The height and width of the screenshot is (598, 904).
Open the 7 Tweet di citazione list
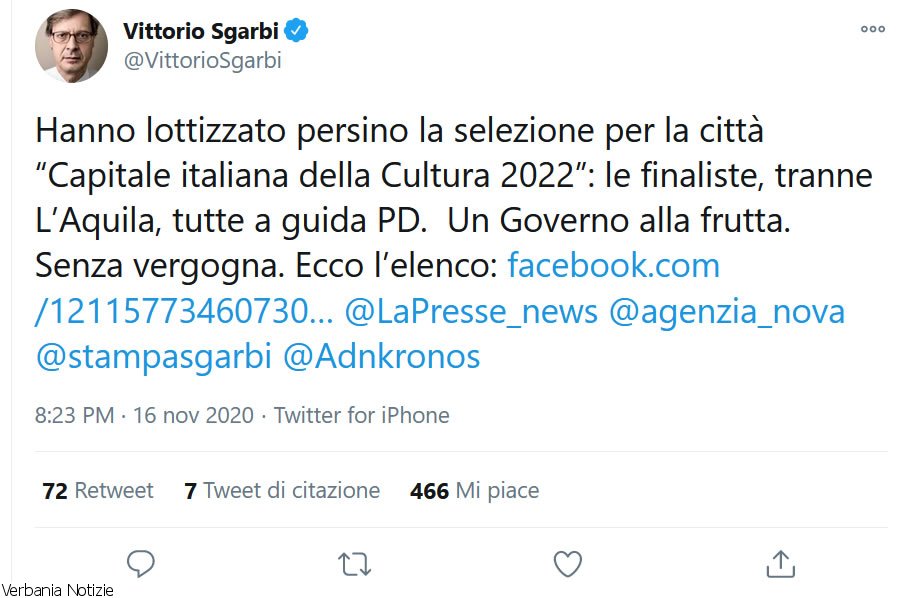coord(283,490)
